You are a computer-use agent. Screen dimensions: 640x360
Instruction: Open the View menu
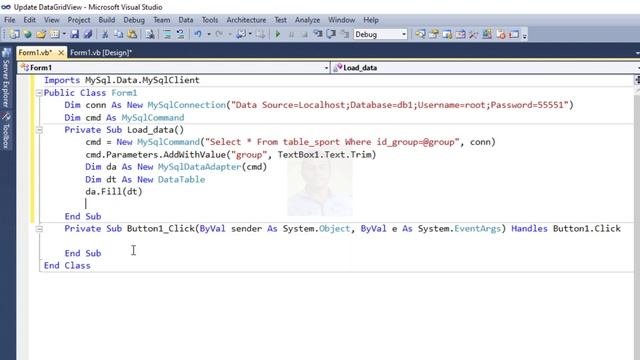51,20
